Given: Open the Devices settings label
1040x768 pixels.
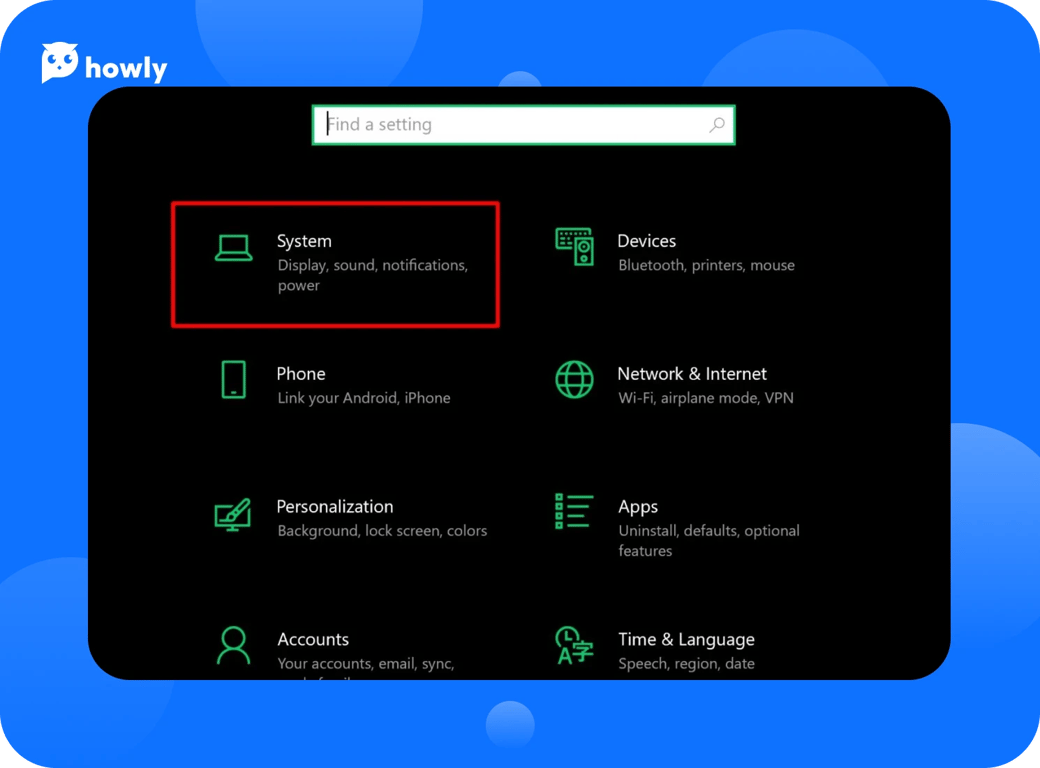Looking at the screenshot, I should tap(646, 241).
